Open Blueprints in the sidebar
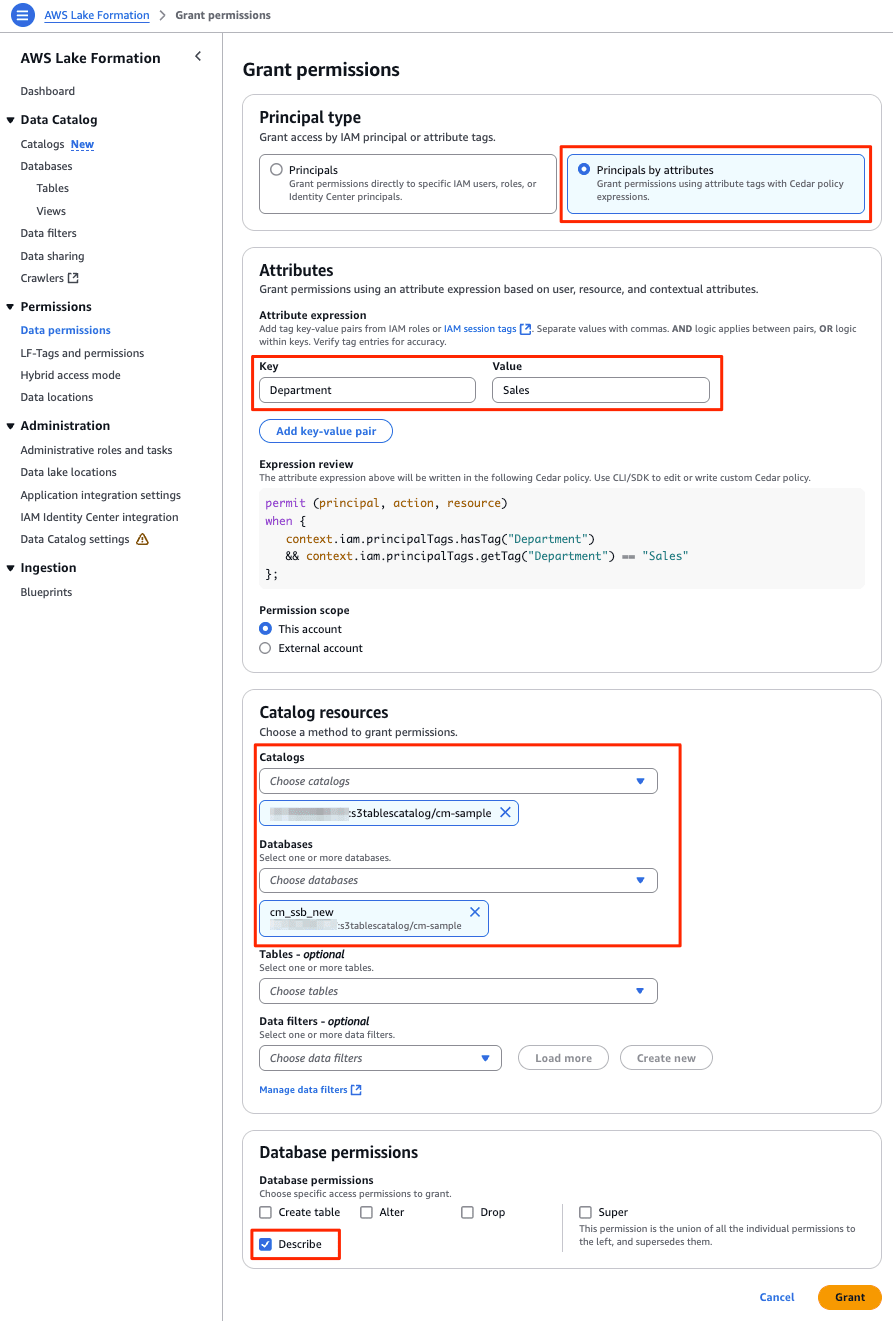 click(46, 592)
